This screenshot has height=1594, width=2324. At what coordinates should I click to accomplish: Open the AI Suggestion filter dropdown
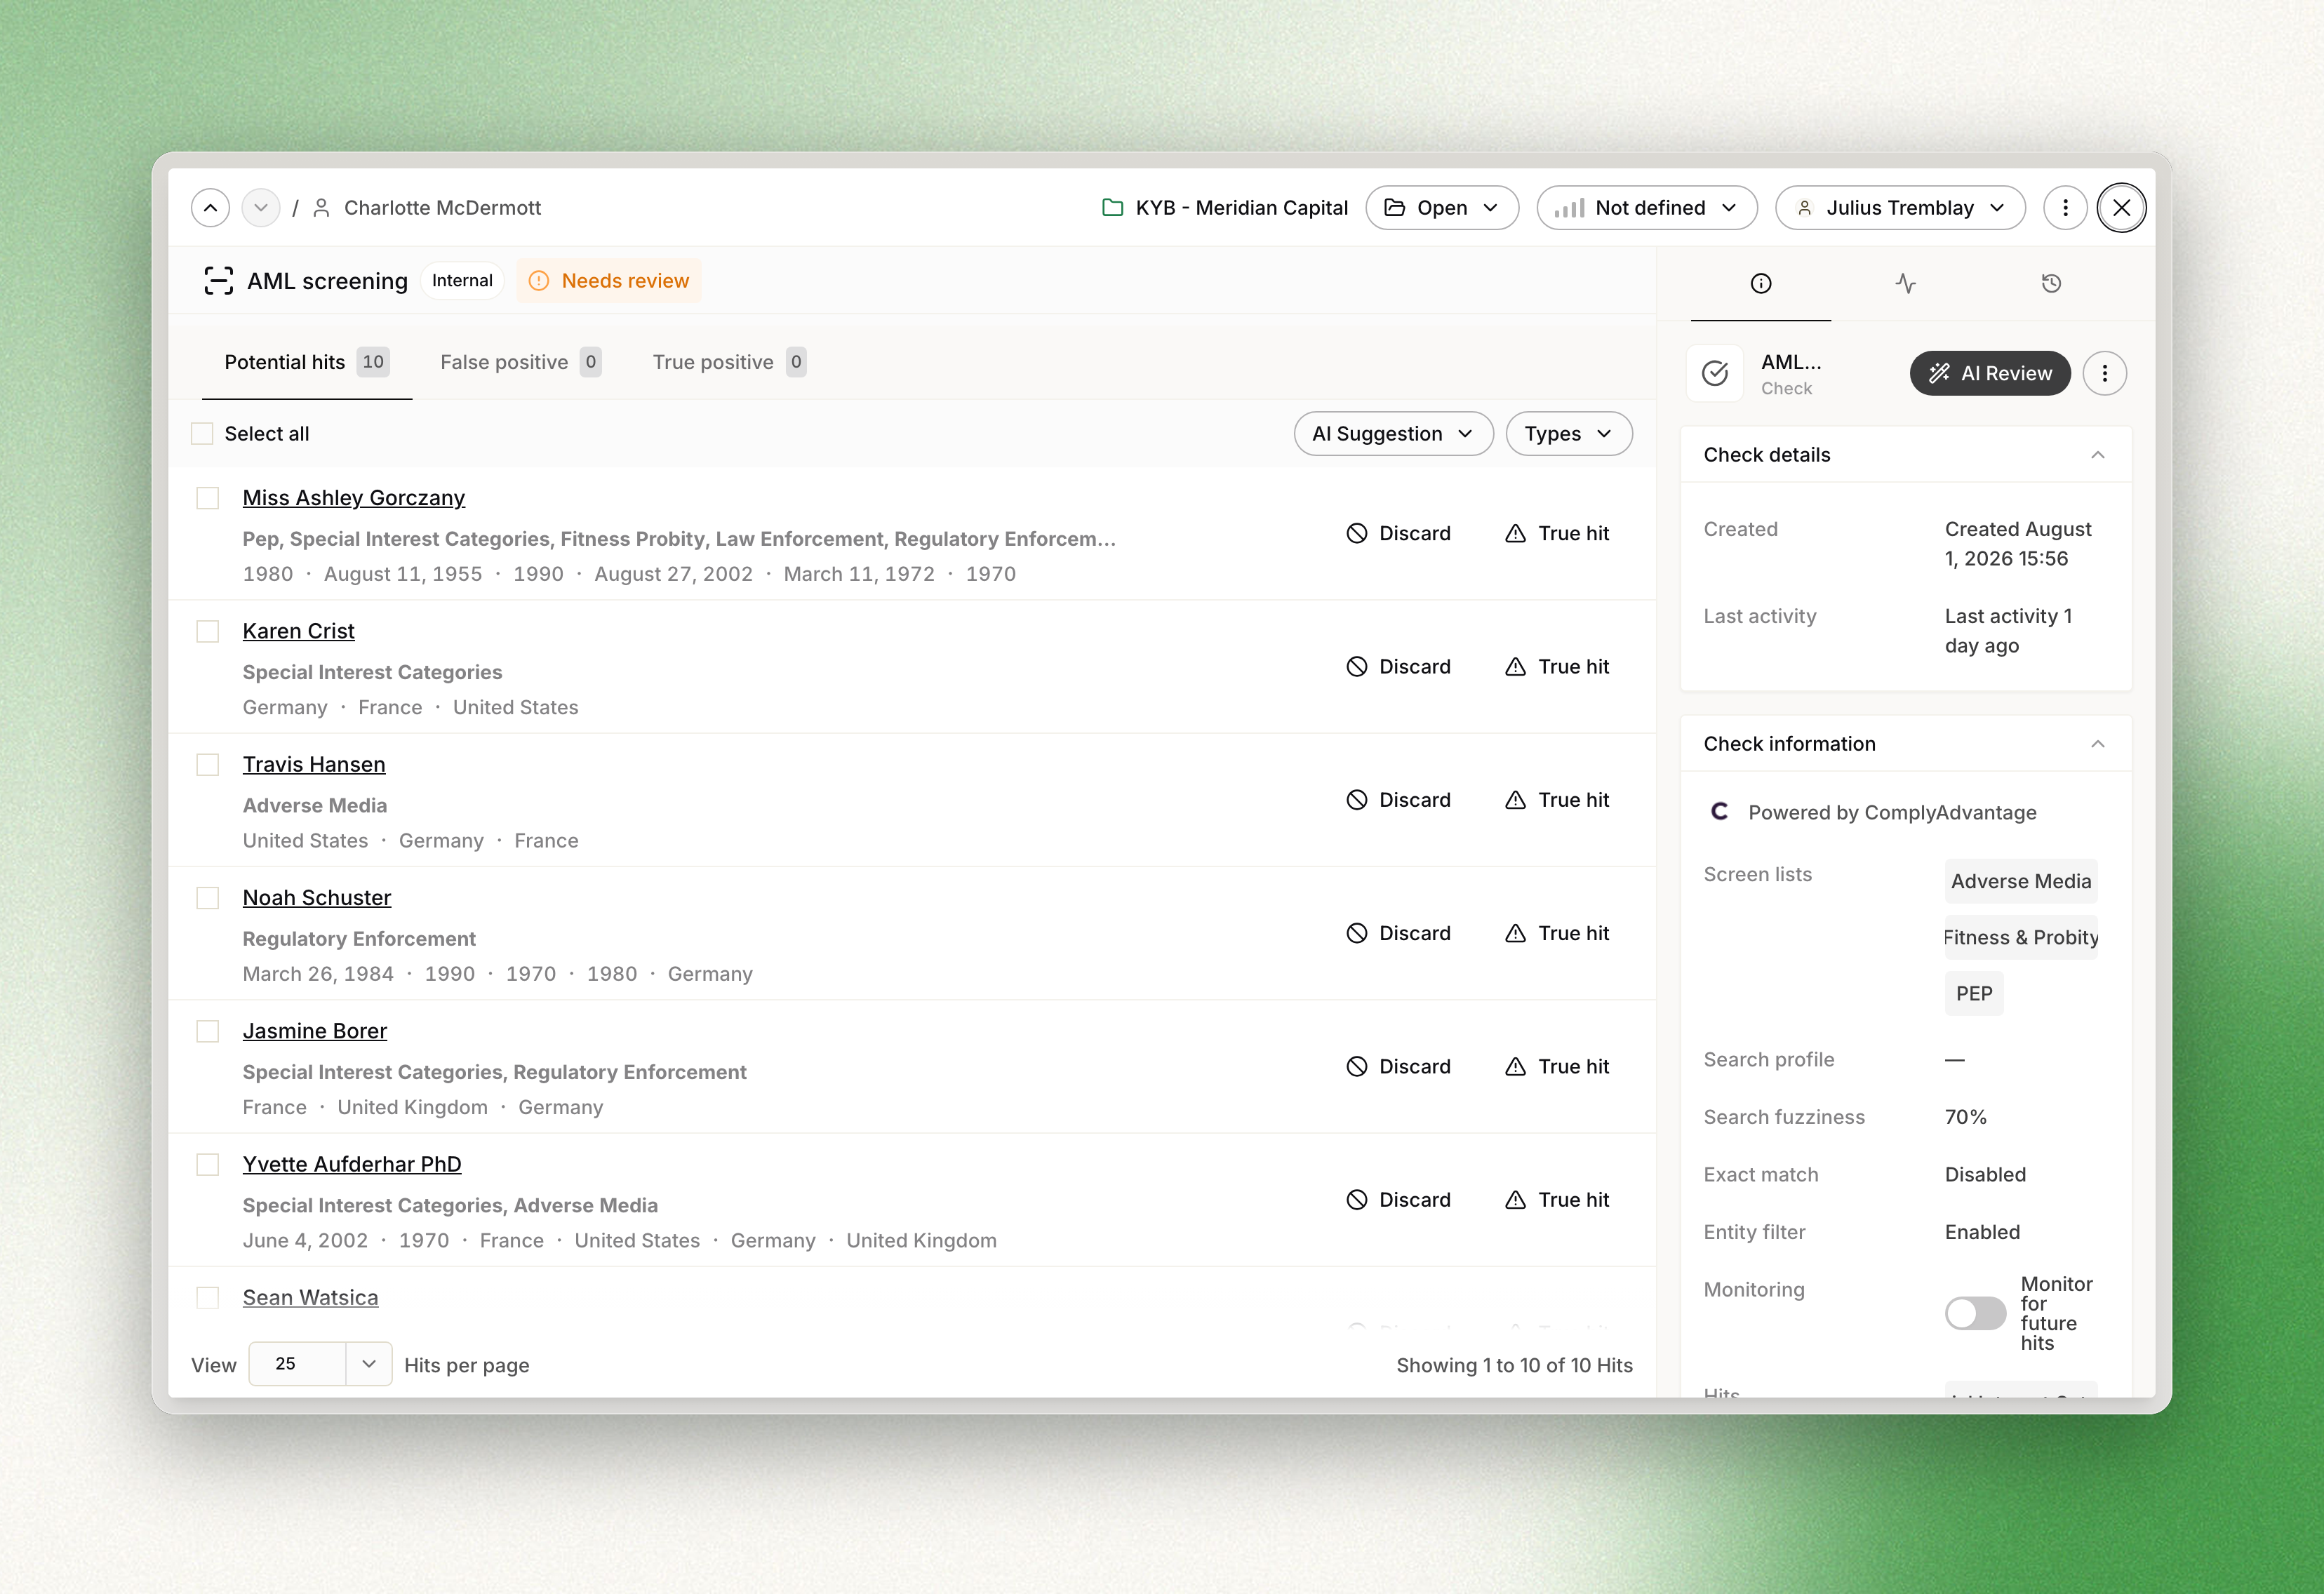coord(1393,434)
